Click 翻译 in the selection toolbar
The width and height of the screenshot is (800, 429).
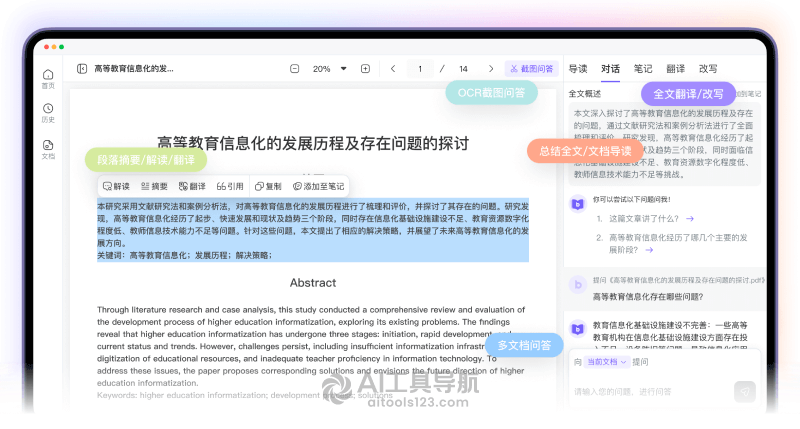pos(192,186)
